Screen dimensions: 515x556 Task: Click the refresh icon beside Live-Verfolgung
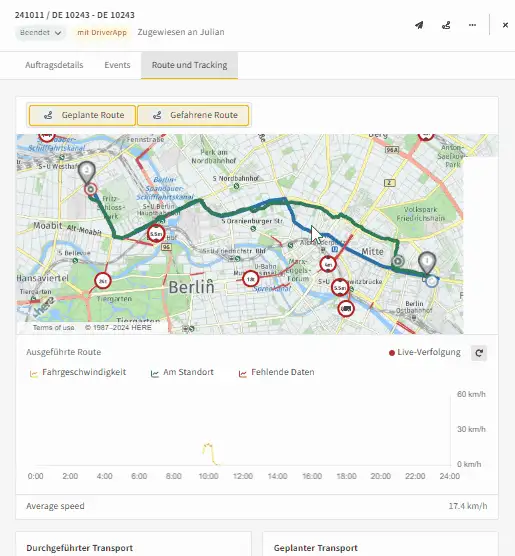pyautogui.click(x=479, y=353)
